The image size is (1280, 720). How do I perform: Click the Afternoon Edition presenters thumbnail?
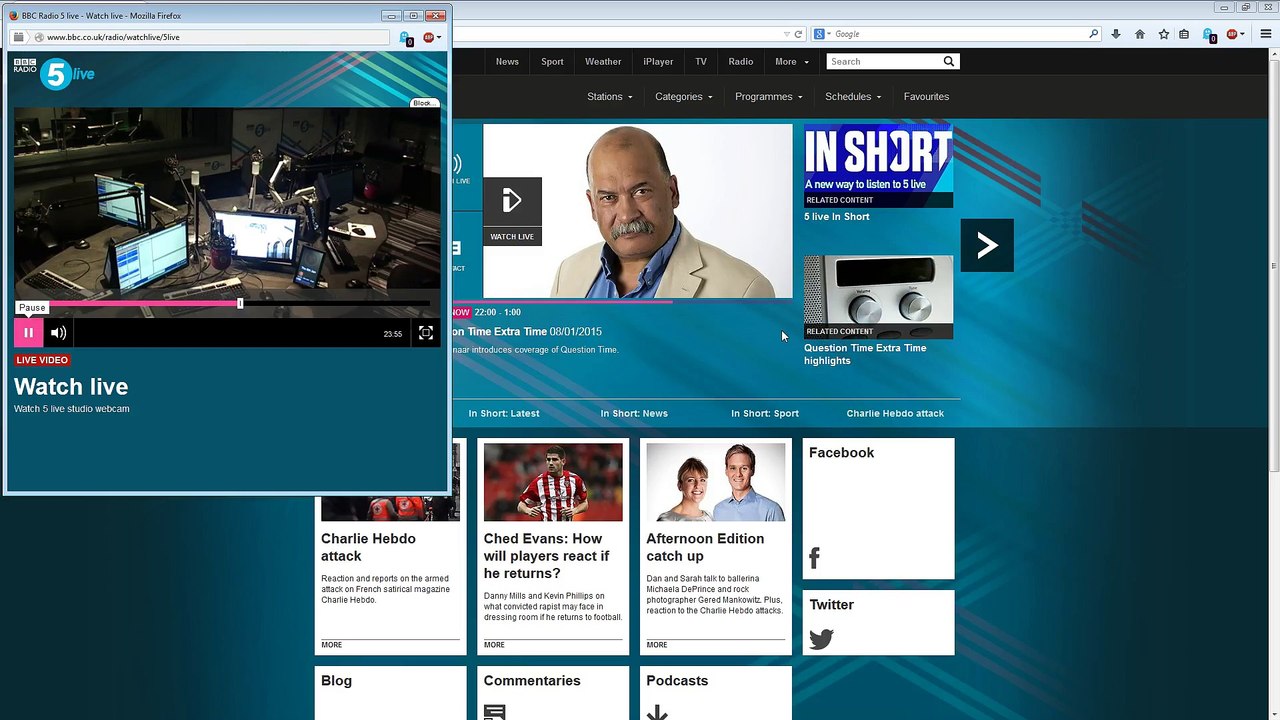(716, 482)
